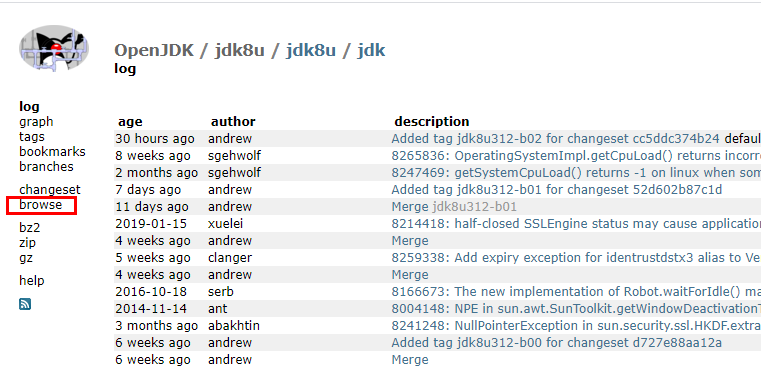Open OpenJDK in the breadcrumb

pyautogui.click(x=154, y=50)
